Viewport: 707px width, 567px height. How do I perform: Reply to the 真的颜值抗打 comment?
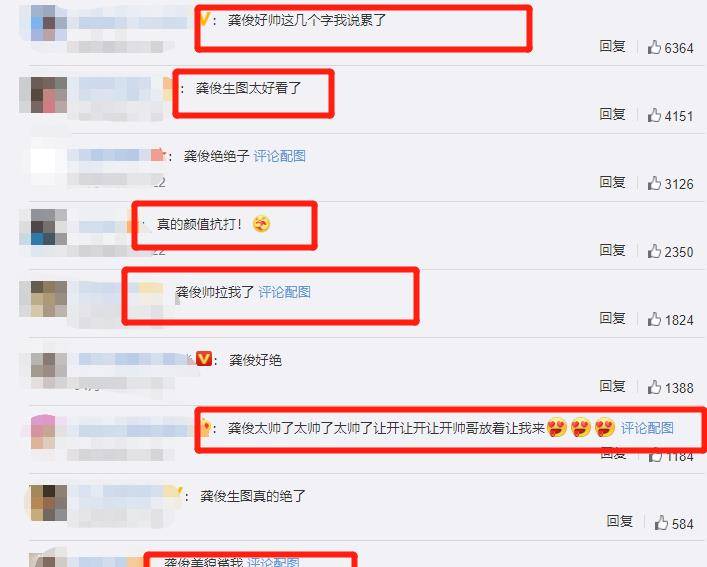pyautogui.click(x=612, y=250)
